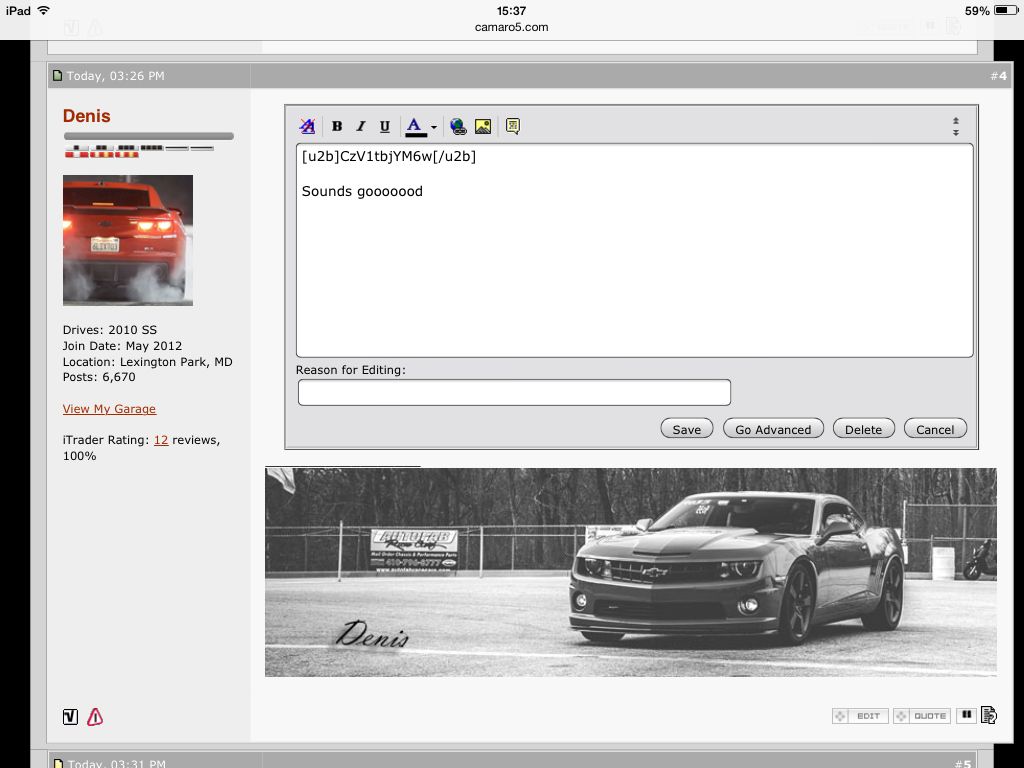The width and height of the screenshot is (1024, 768).
Task: Click the report post warning icon
Action: (x=95, y=716)
